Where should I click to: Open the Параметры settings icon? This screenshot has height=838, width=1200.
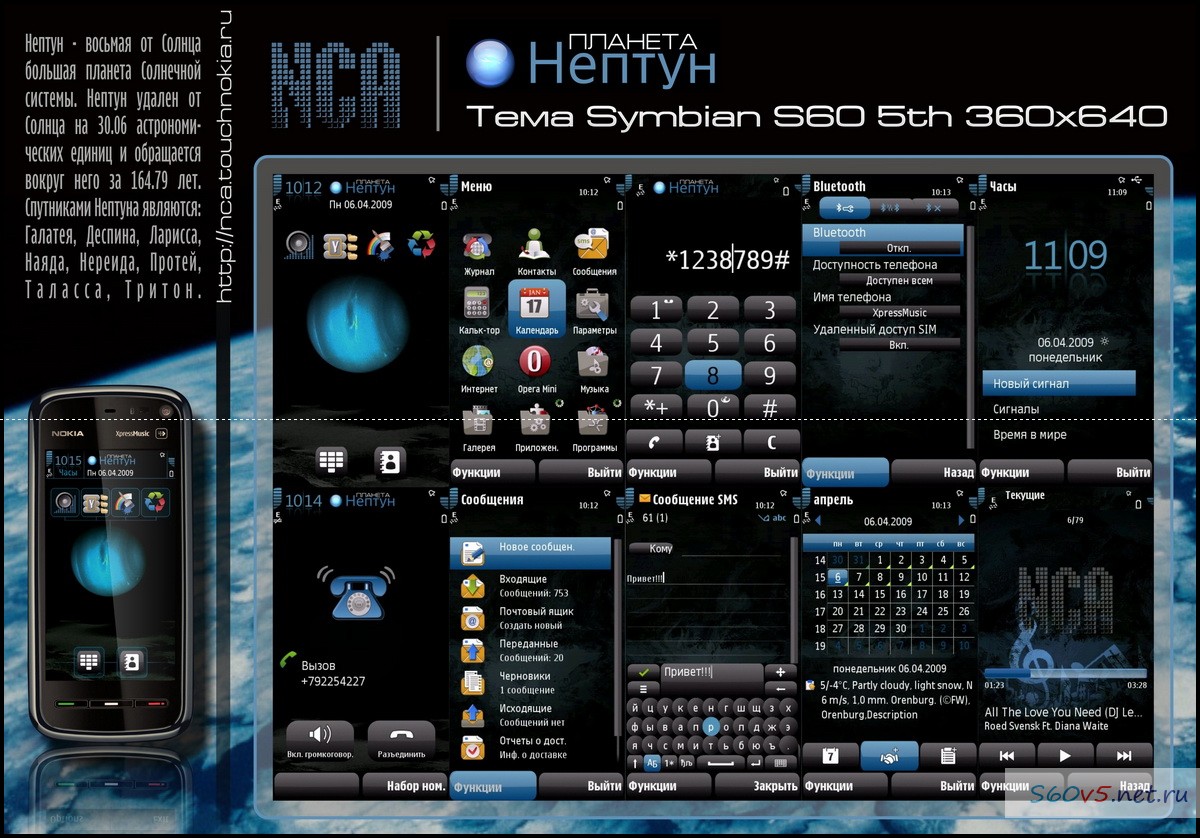pos(593,303)
